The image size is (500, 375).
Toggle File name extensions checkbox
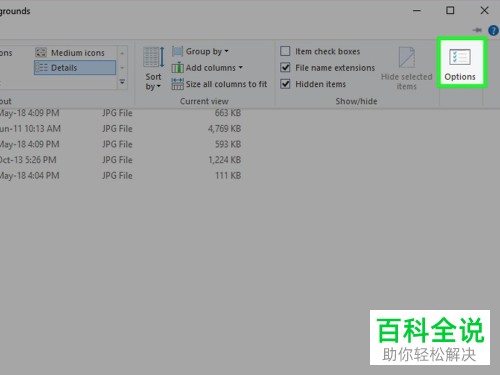coord(285,68)
